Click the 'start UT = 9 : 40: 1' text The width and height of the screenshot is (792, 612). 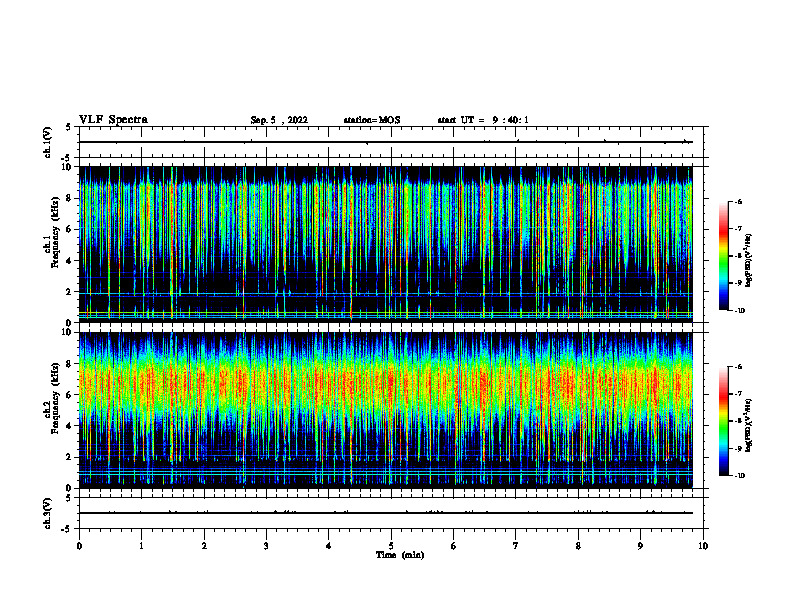click(x=483, y=120)
